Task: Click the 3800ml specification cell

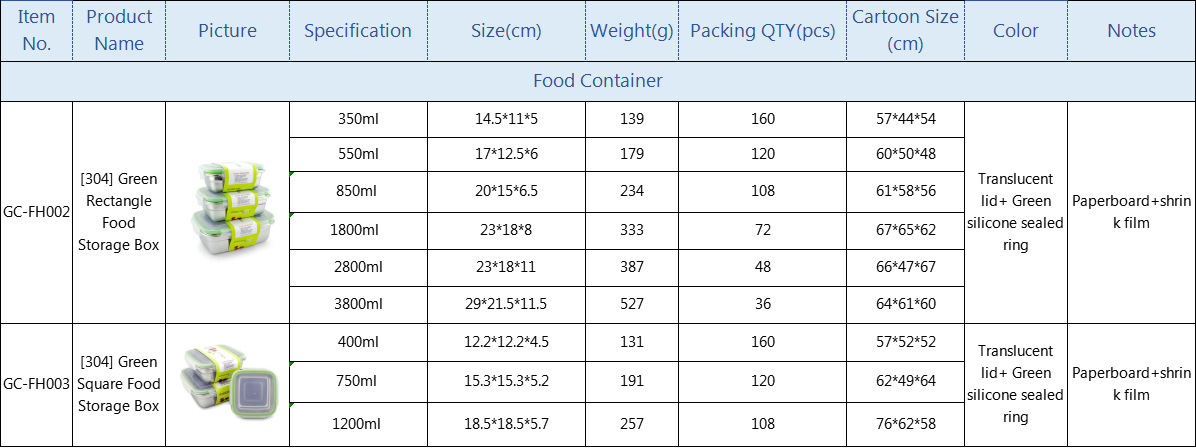Action: [x=357, y=304]
